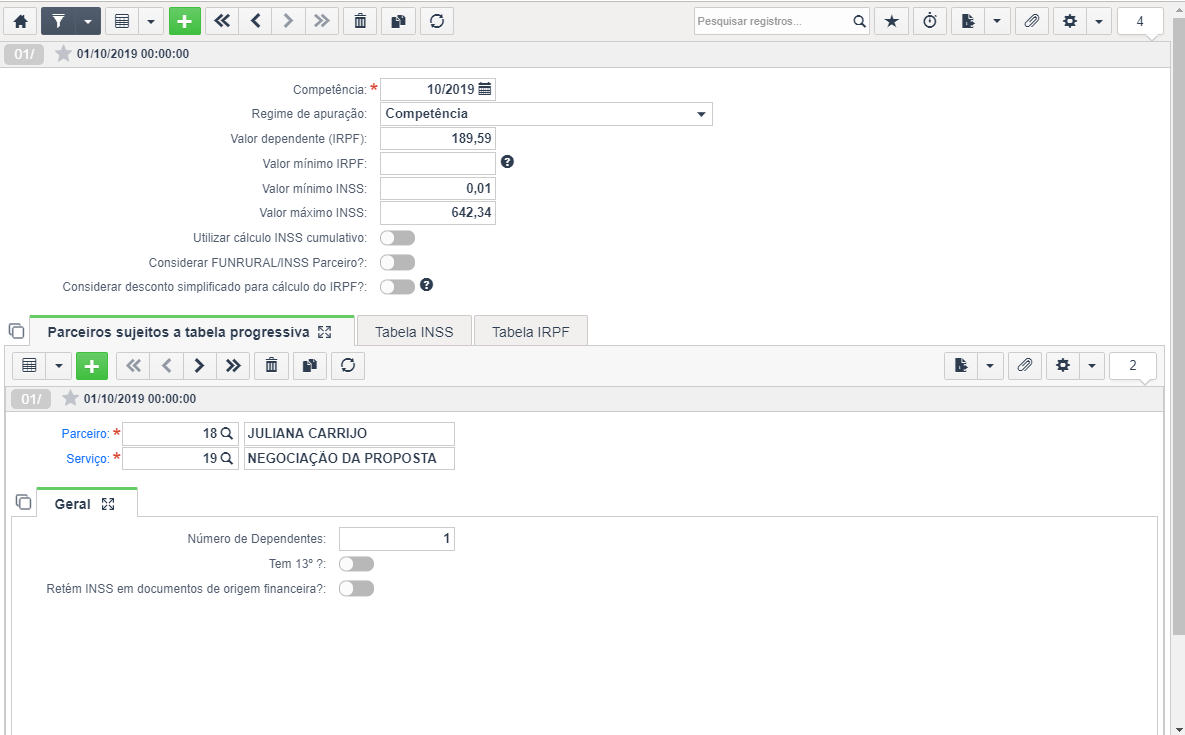Image resolution: width=1185 pixels, height=735 pixels.
Task: Switch sub-panel to grid view
Action: tap(29, 366)
